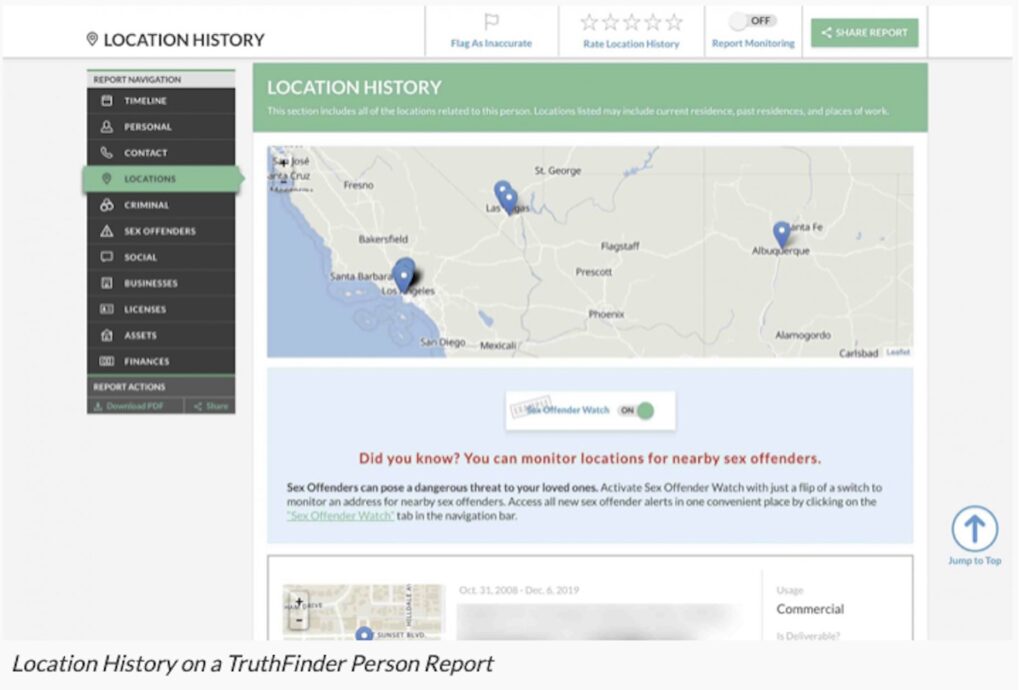Click the 'Commercial' usage value
Image resolution: width=1024 pixels, height=690 pixels.
click(810, 609)
